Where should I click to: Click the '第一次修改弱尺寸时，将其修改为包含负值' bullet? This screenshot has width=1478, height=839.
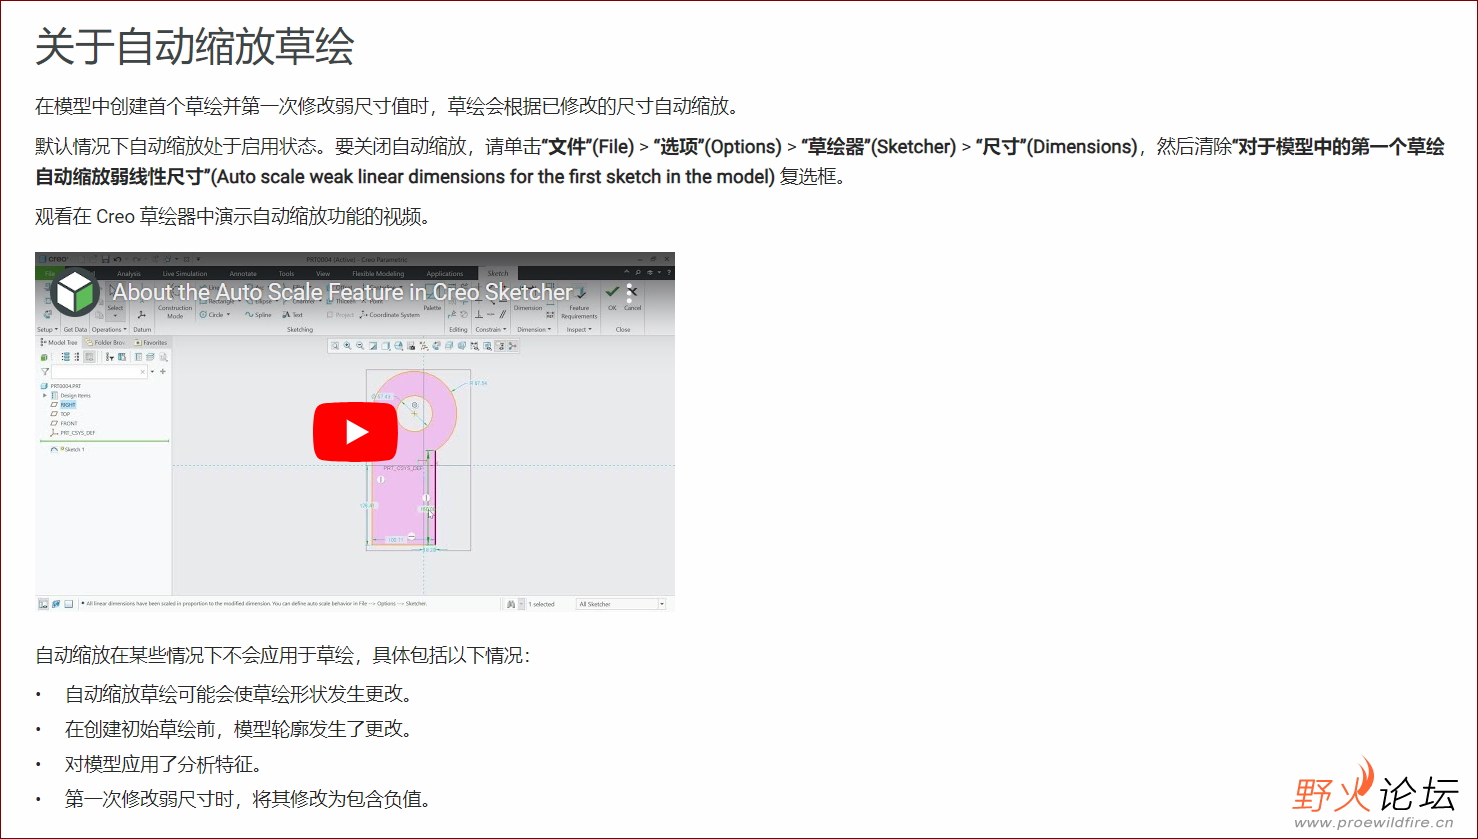[248, 799]
